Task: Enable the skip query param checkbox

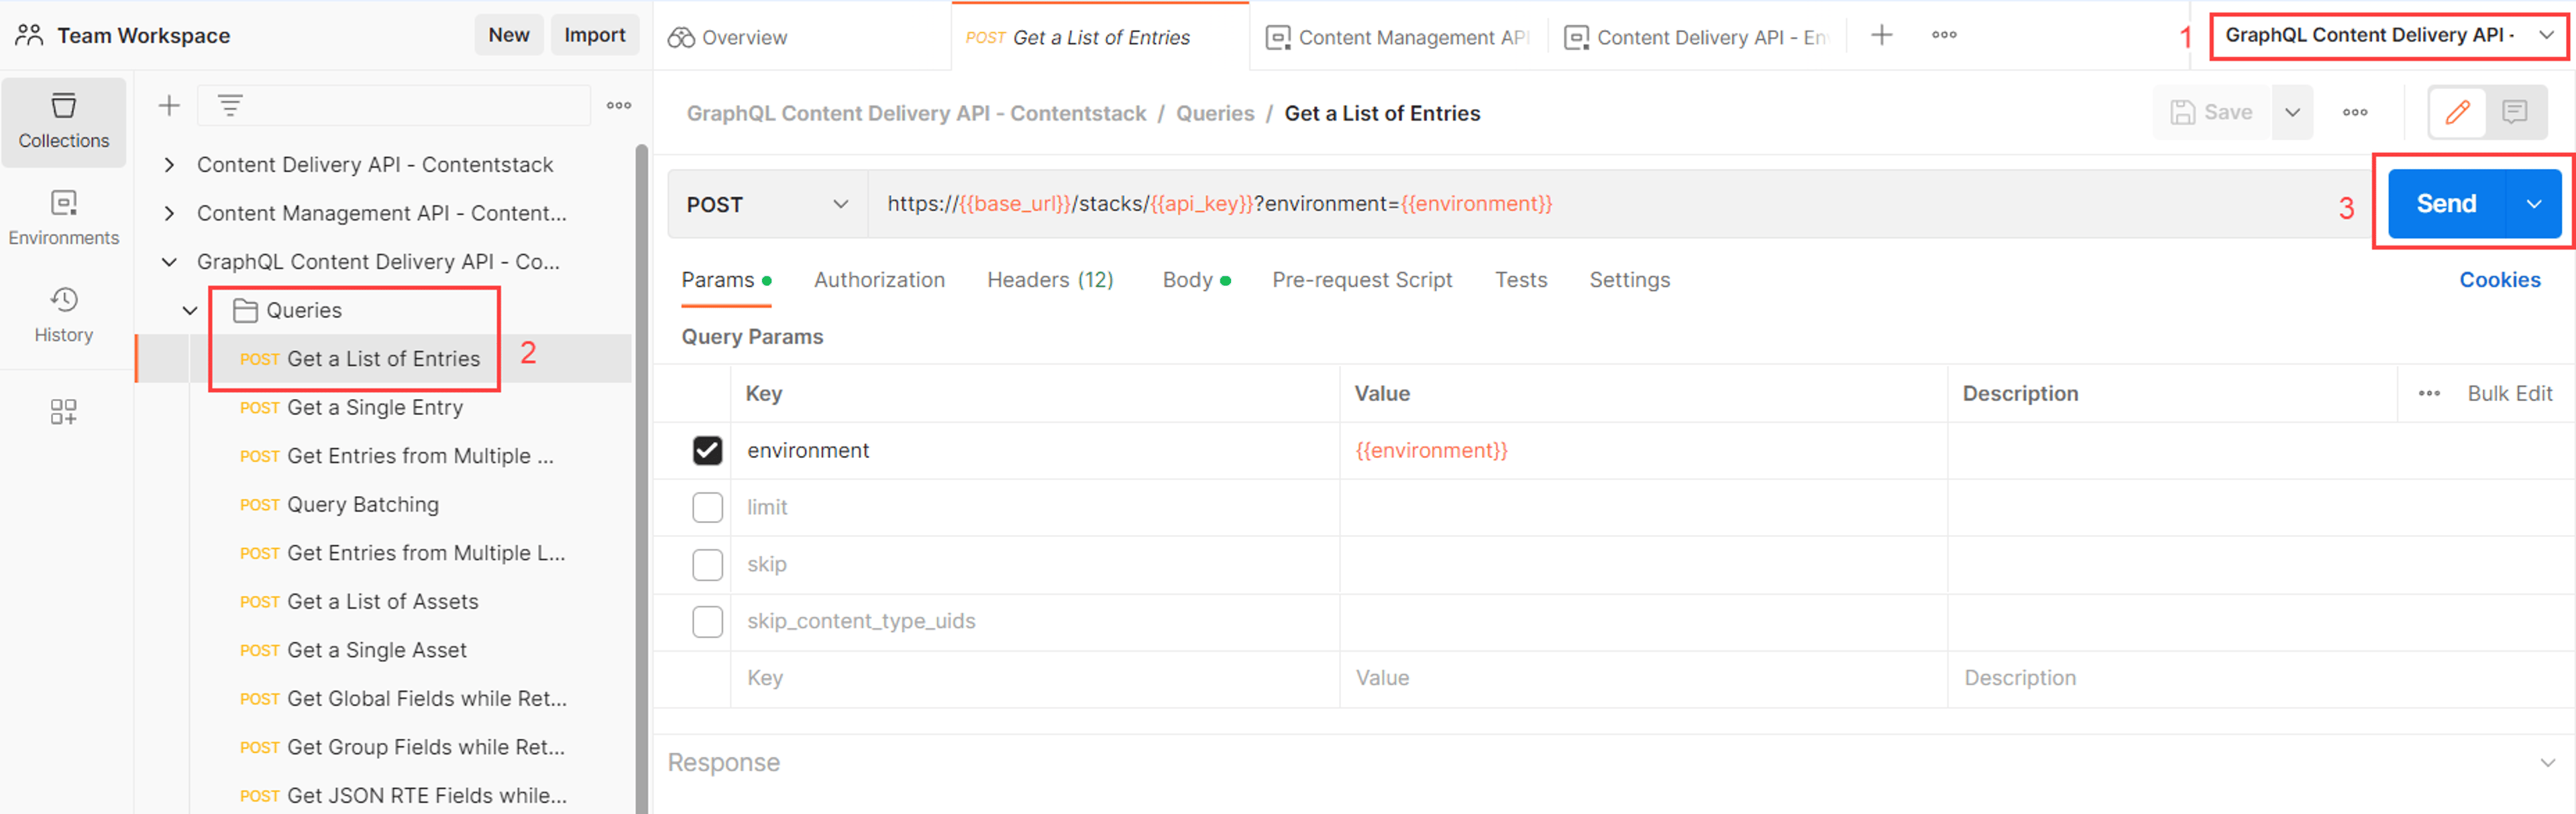Action: 707,564
